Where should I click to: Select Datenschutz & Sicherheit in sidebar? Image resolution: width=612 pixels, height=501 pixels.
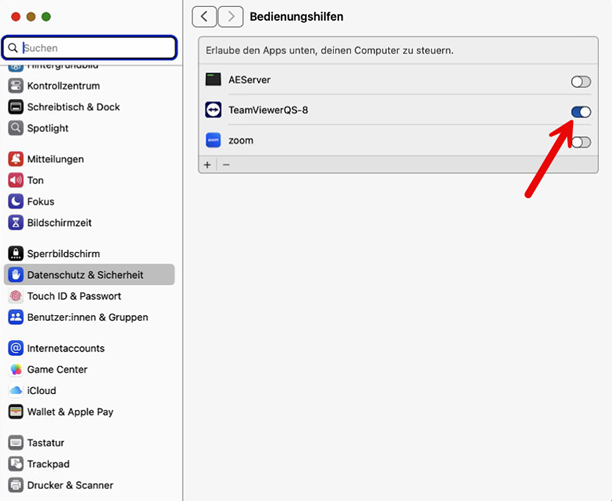point(85,275)
